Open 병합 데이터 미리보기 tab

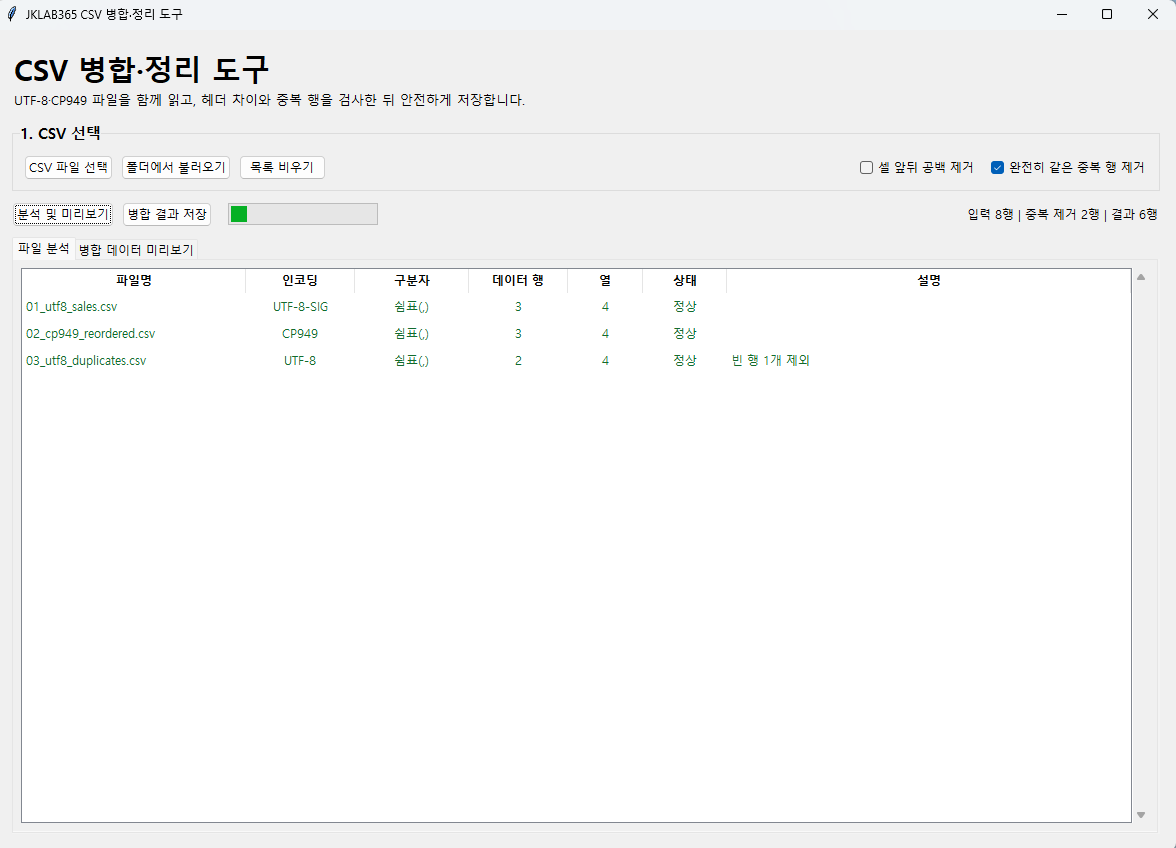tap(136, 250)
